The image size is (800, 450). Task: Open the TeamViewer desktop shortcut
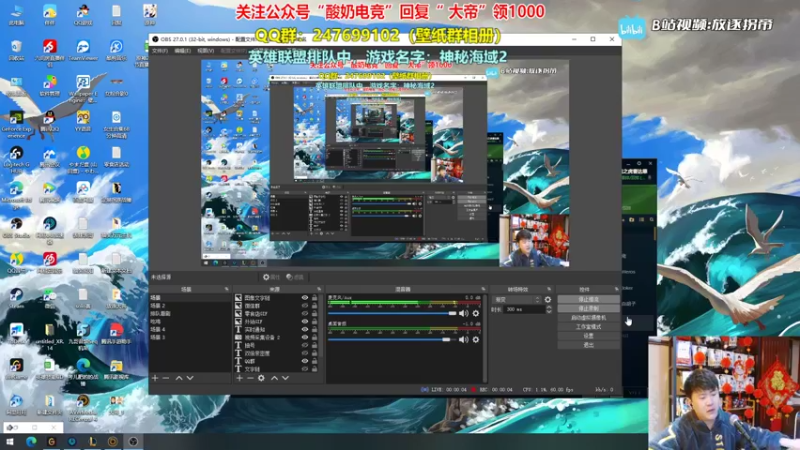tap(83, 51)
